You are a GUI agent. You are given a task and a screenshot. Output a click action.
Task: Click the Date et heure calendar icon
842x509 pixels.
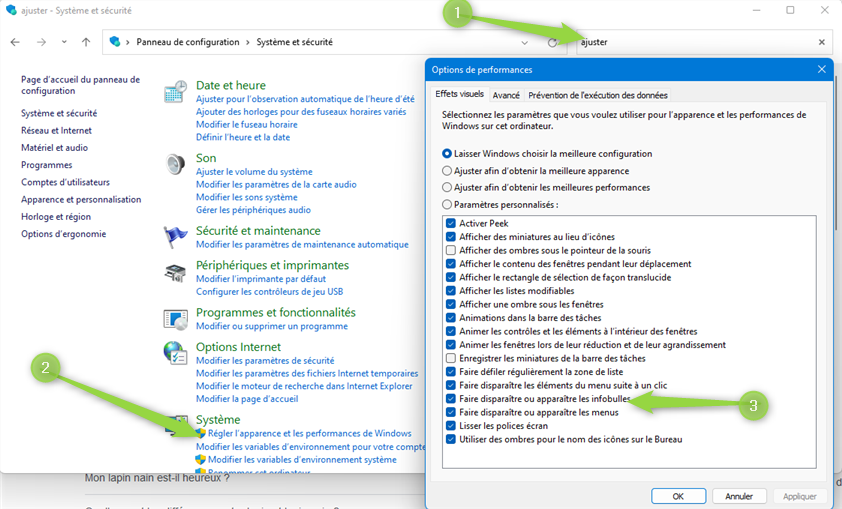tap(176, 91)
